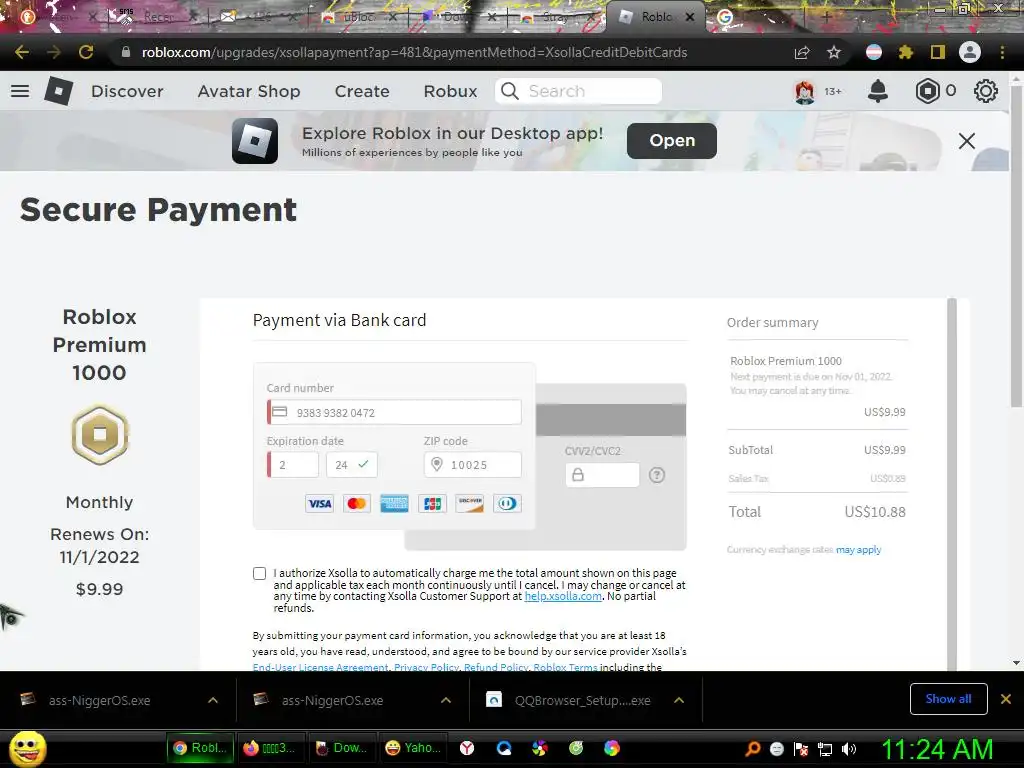The width and height of the screenshot is (1024, 768).
Task: Open the browser extensions puzzle icon
Action: (906, 52)
